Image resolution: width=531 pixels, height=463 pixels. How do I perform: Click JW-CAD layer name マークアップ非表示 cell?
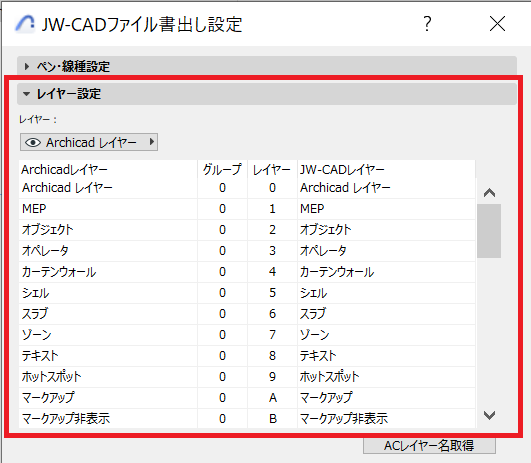click(386, 419)
